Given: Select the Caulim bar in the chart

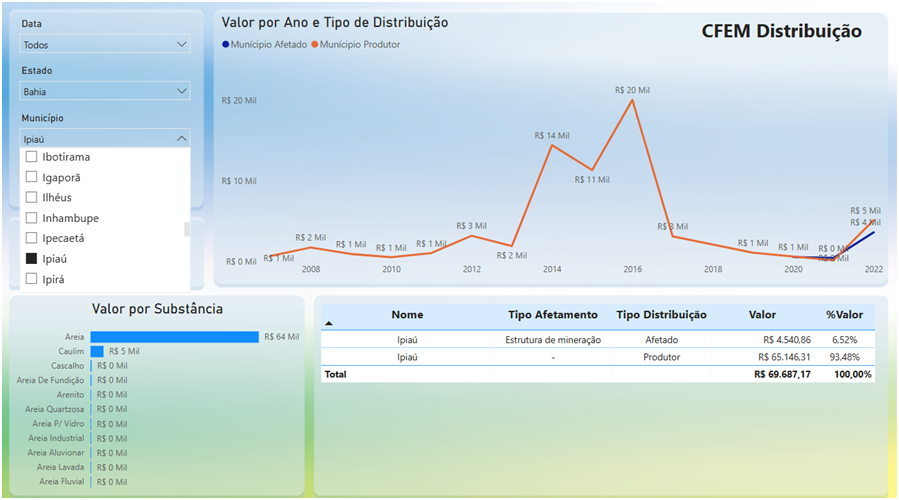Looking at the screenshot, I should [97, 352].
